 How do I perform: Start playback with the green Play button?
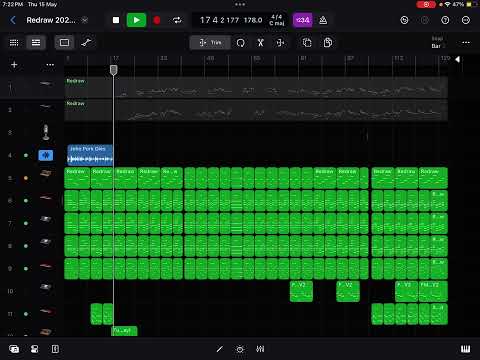(136, 20)
